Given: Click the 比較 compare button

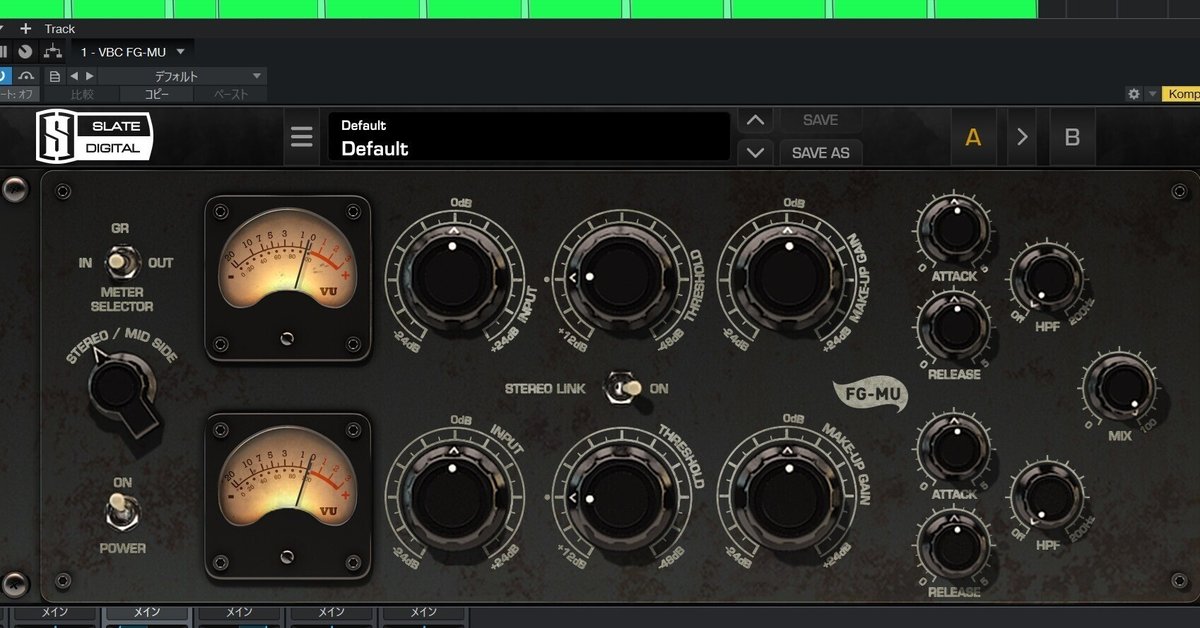Looking at the screenshot, I should (x=82, y=95).
